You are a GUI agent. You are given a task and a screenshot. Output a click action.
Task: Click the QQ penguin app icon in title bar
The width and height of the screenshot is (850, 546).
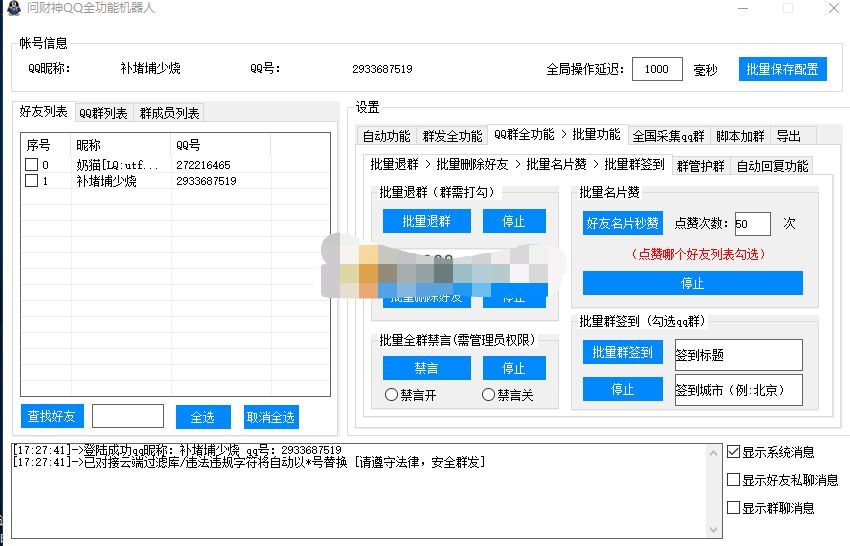(x=14, y=8)
